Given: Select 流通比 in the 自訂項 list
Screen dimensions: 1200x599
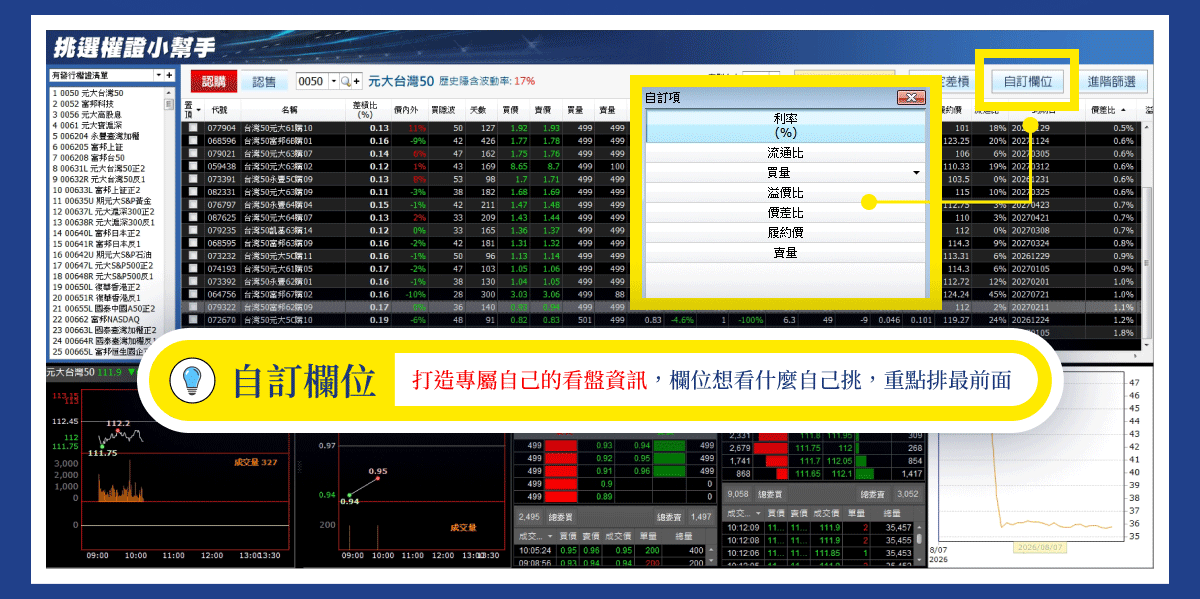Looking at the screenshot, I should coord(785,153).
